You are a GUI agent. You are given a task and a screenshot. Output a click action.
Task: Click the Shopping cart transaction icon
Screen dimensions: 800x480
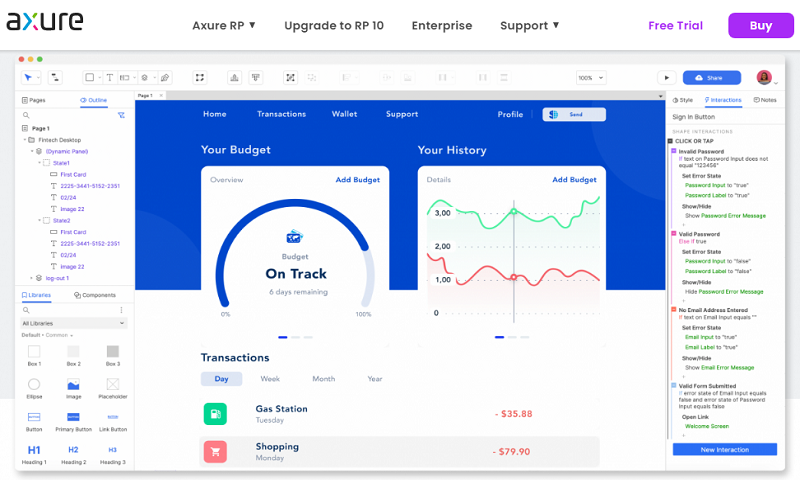pos(215,451)
